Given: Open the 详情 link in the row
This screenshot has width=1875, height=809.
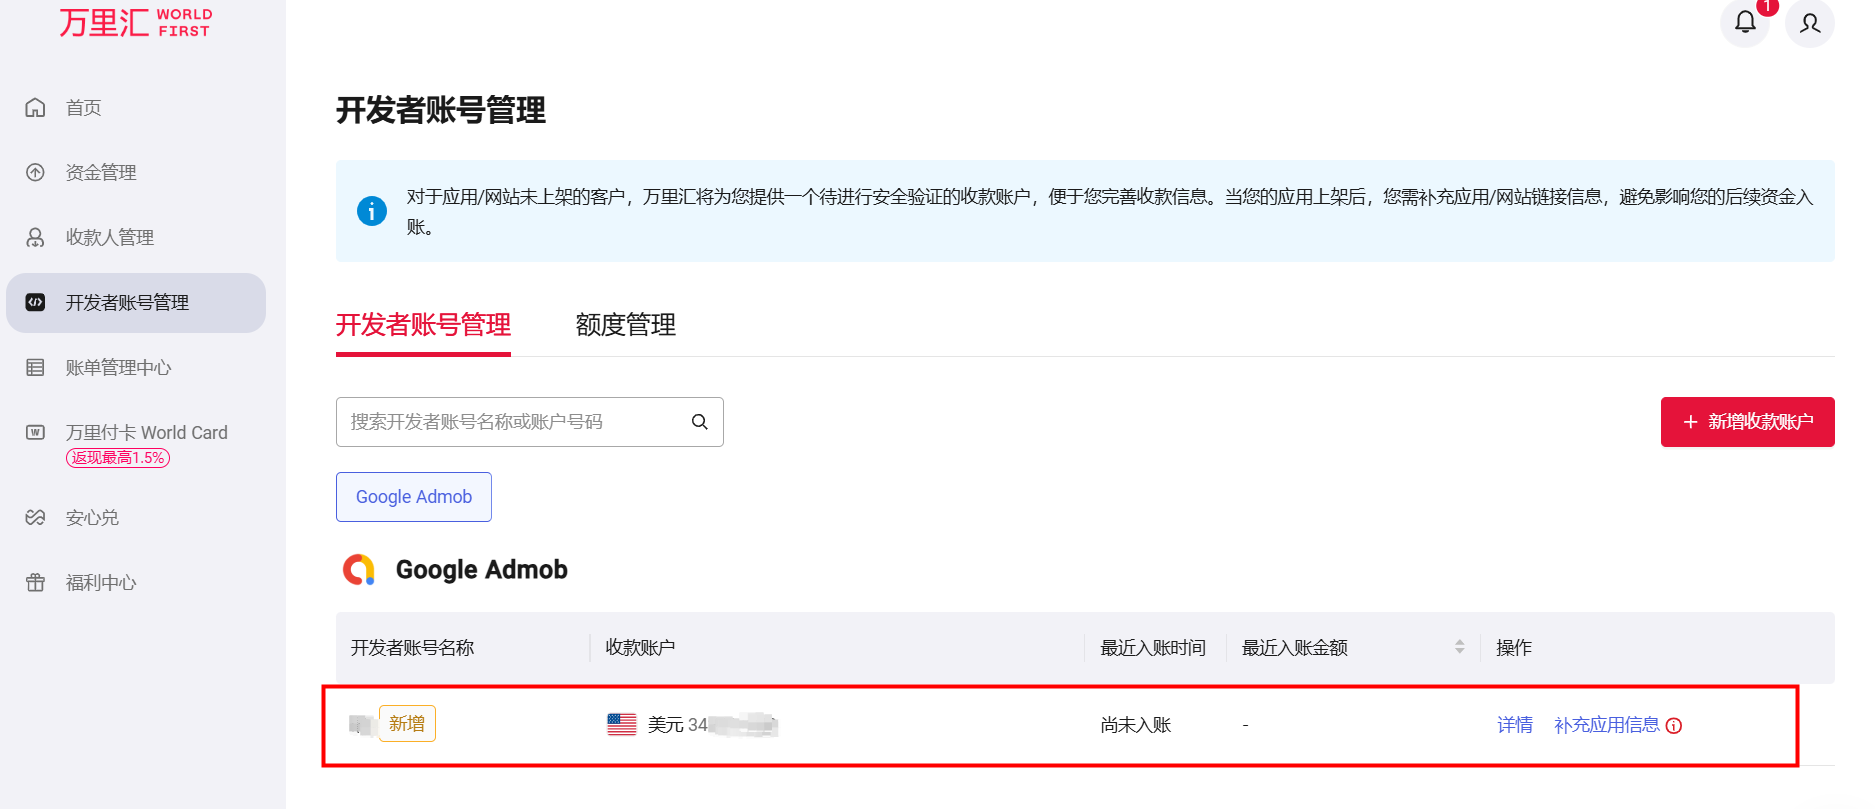Looking at the screenshot, I should (x=1514, y=725).
